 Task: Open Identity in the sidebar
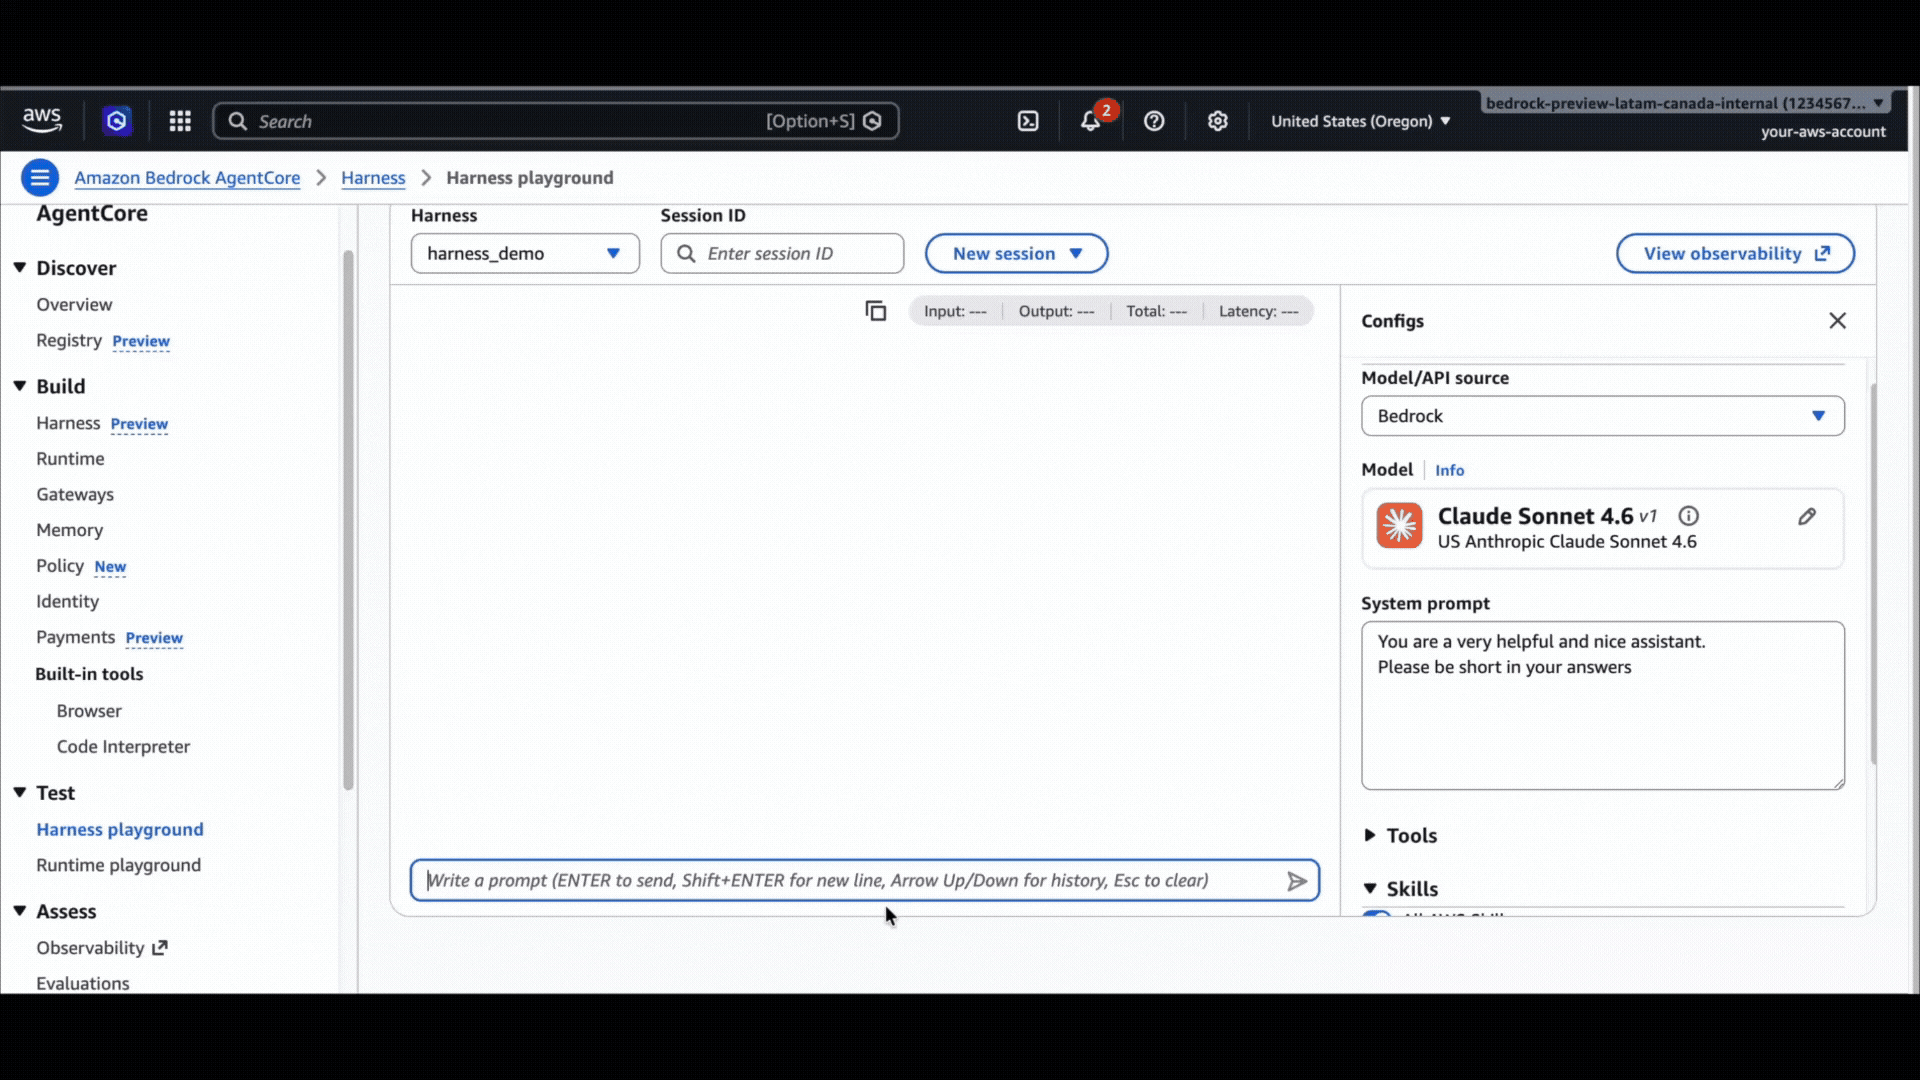67,602
